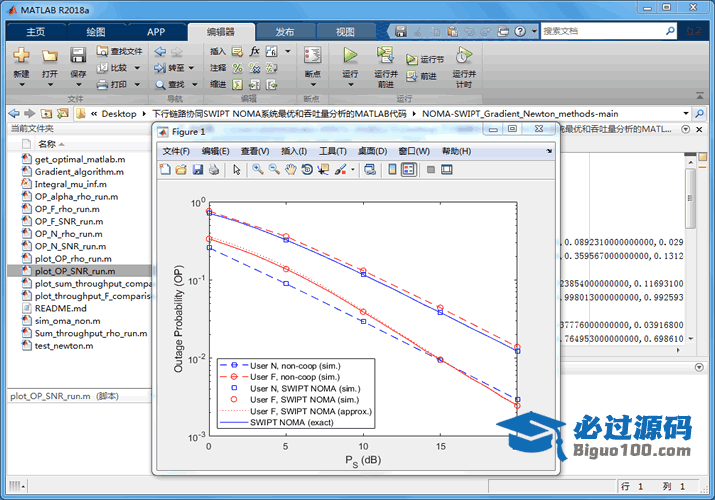Click the 新建 (New) plus icon

(x=21, y=56)
